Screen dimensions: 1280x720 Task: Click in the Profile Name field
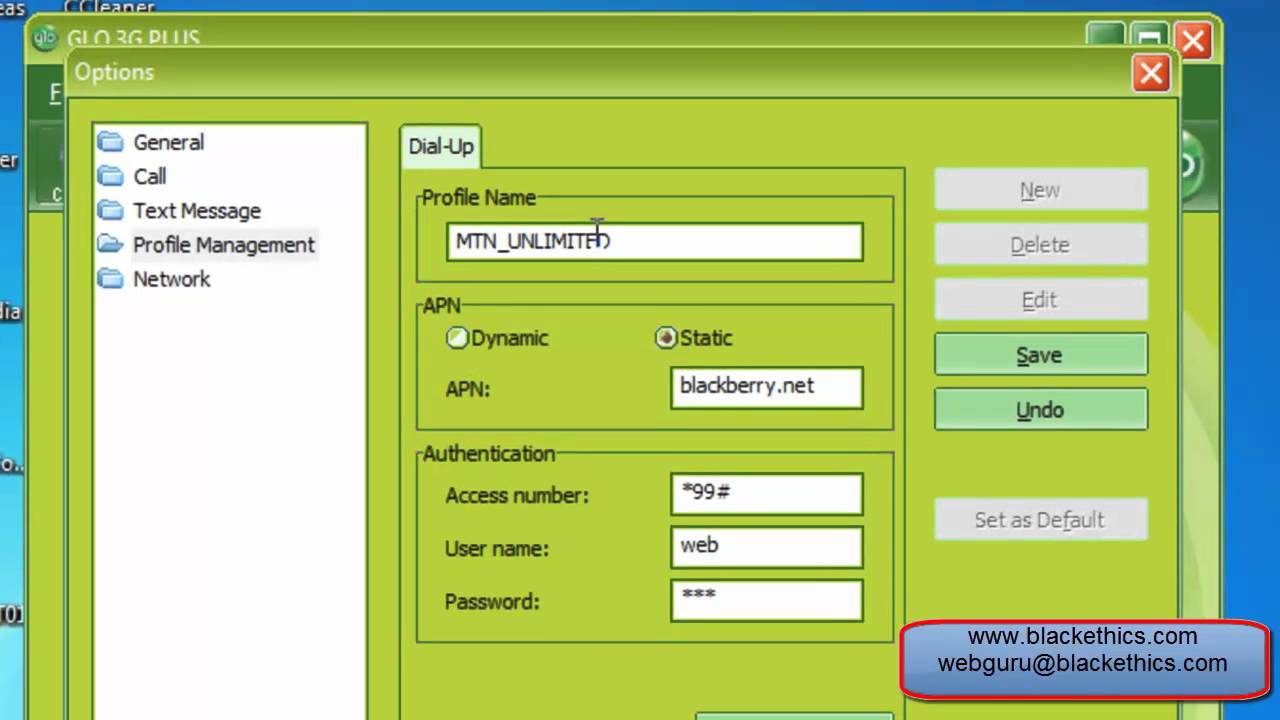click(x=655, y=242)
